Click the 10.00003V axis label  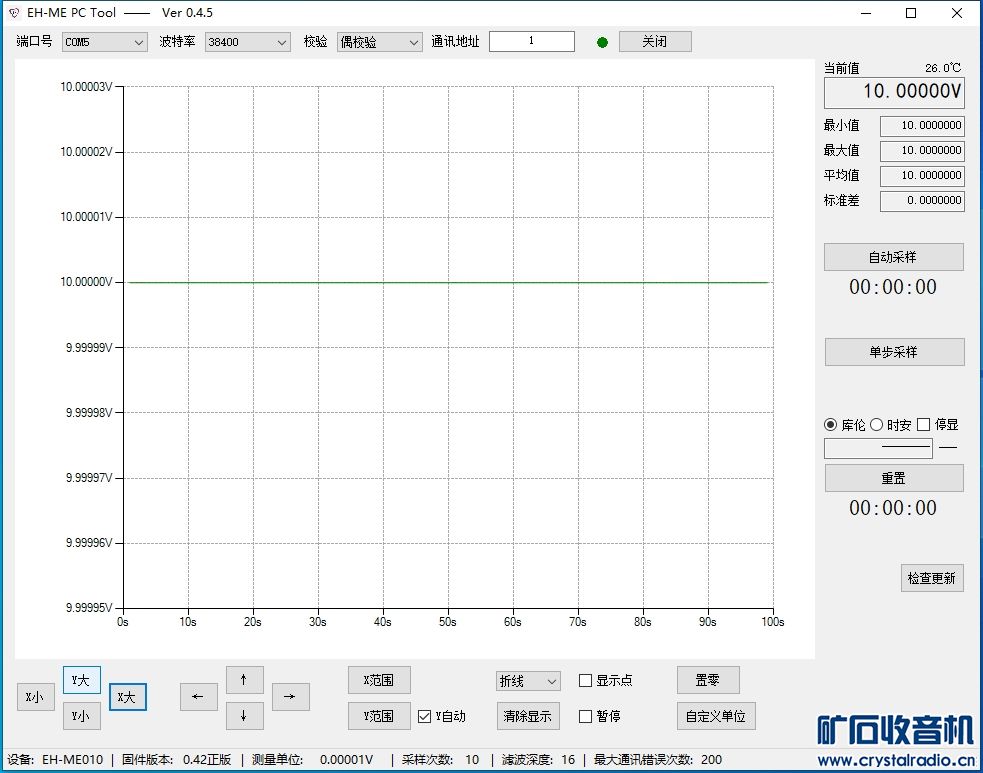[87, 87]
